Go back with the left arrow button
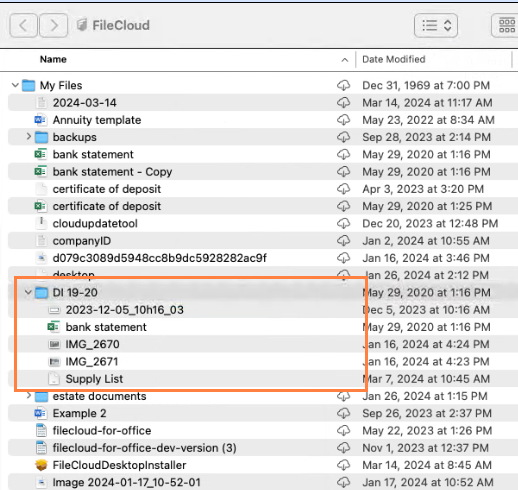518x490 pixels. tap(23, 25)
